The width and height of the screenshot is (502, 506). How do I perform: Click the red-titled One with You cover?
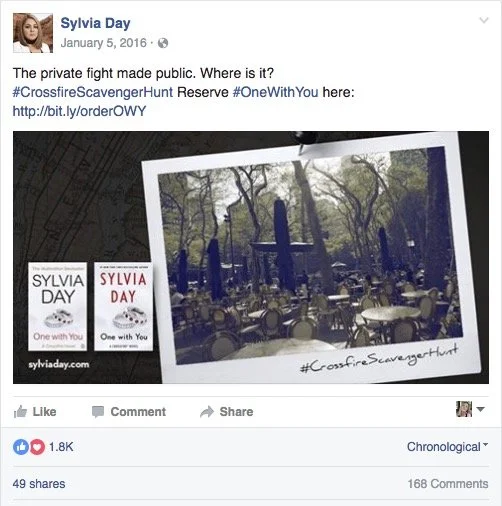(124, 306)
